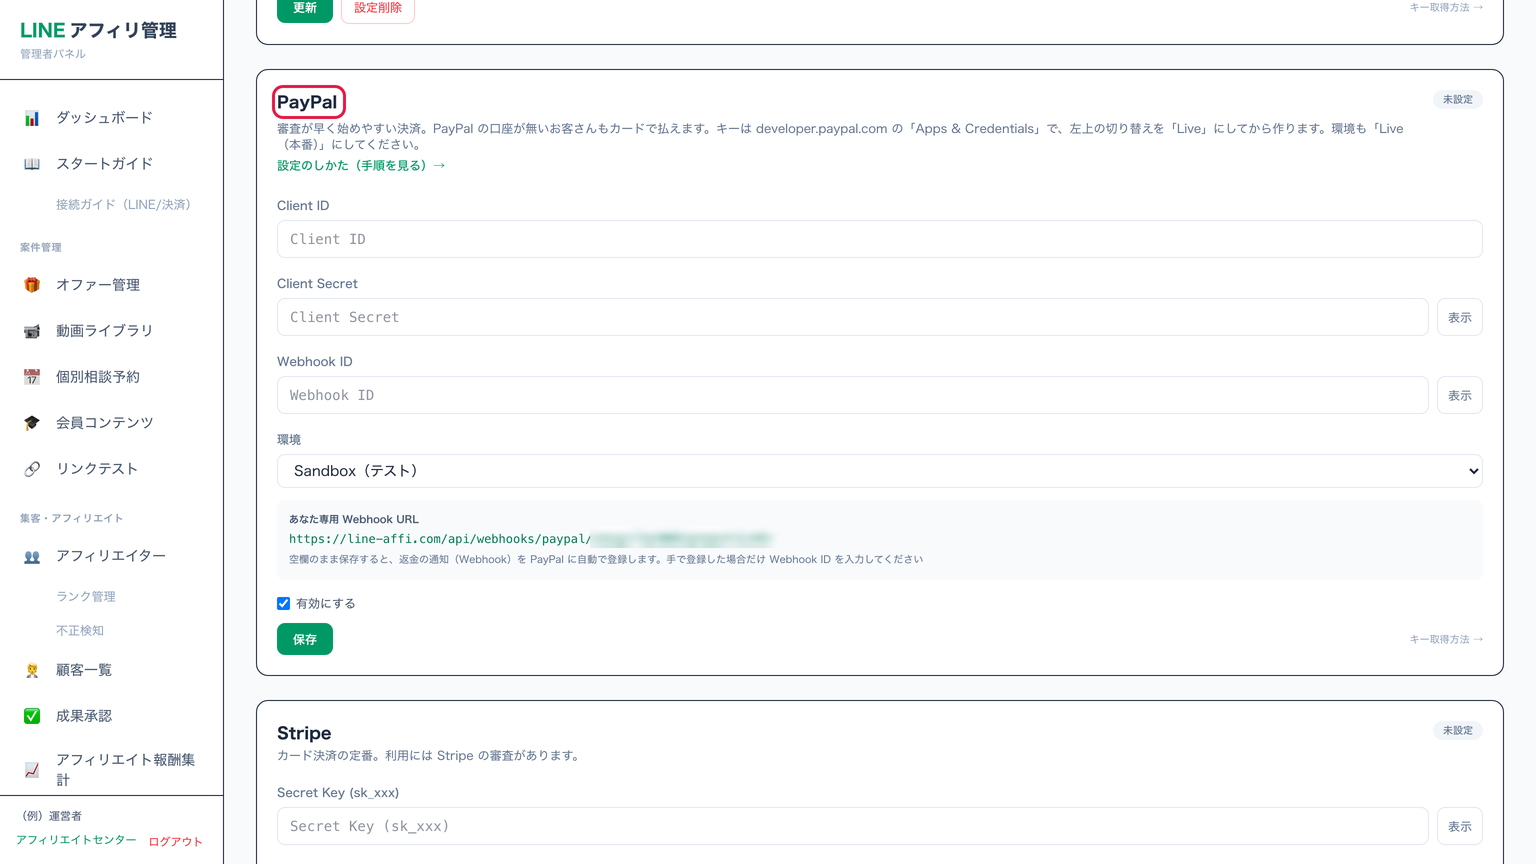This screenshot has width=1536, height=864.
Task: Click the dashboard bar chart icon
Action: point(32,118)
